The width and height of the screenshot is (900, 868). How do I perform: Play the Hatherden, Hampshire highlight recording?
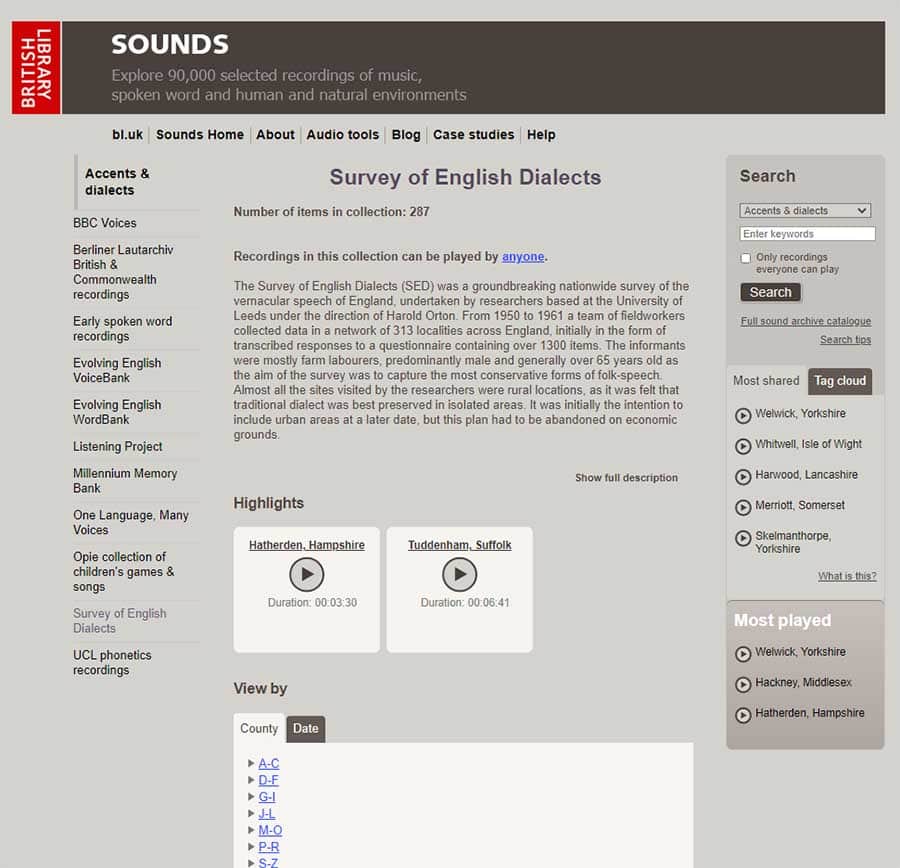(x=307, y=574)
